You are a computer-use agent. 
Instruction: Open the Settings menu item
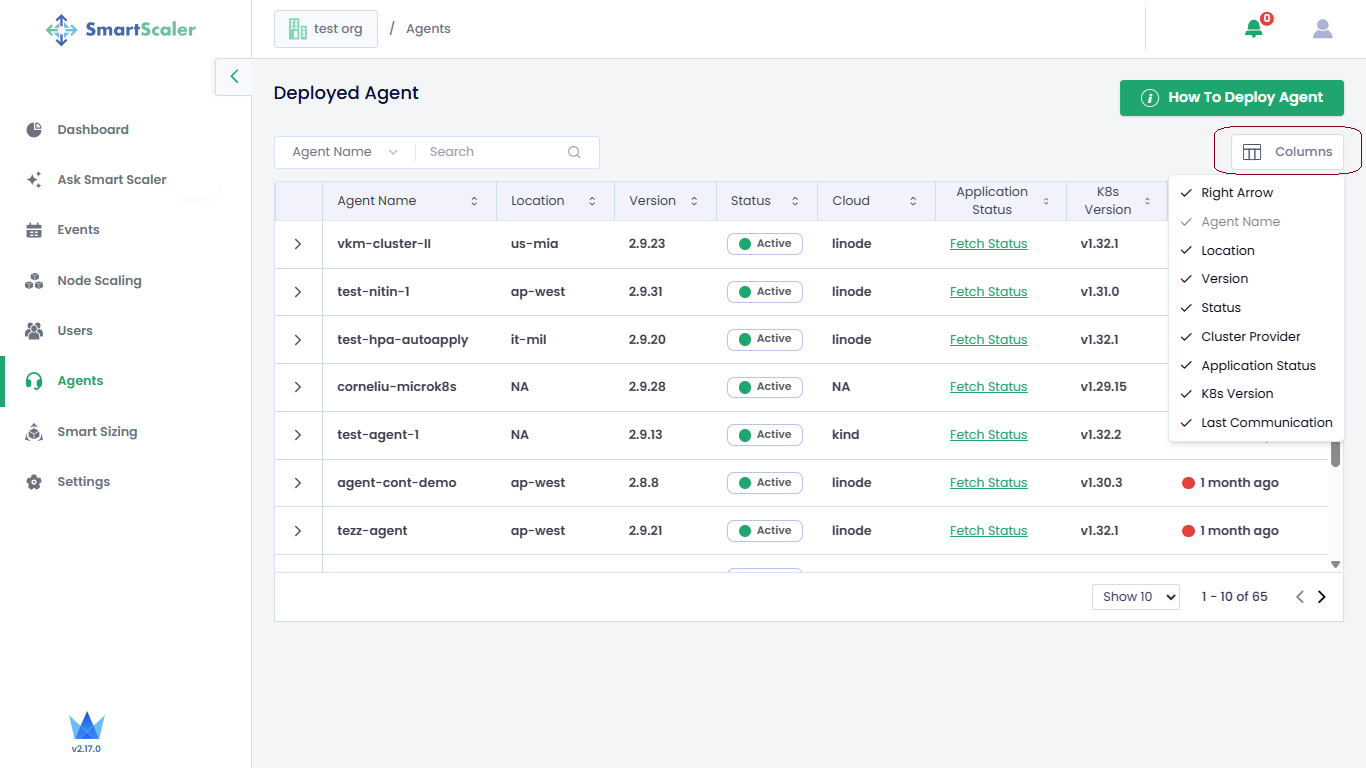pyautogui.click(x=83, y=482)
